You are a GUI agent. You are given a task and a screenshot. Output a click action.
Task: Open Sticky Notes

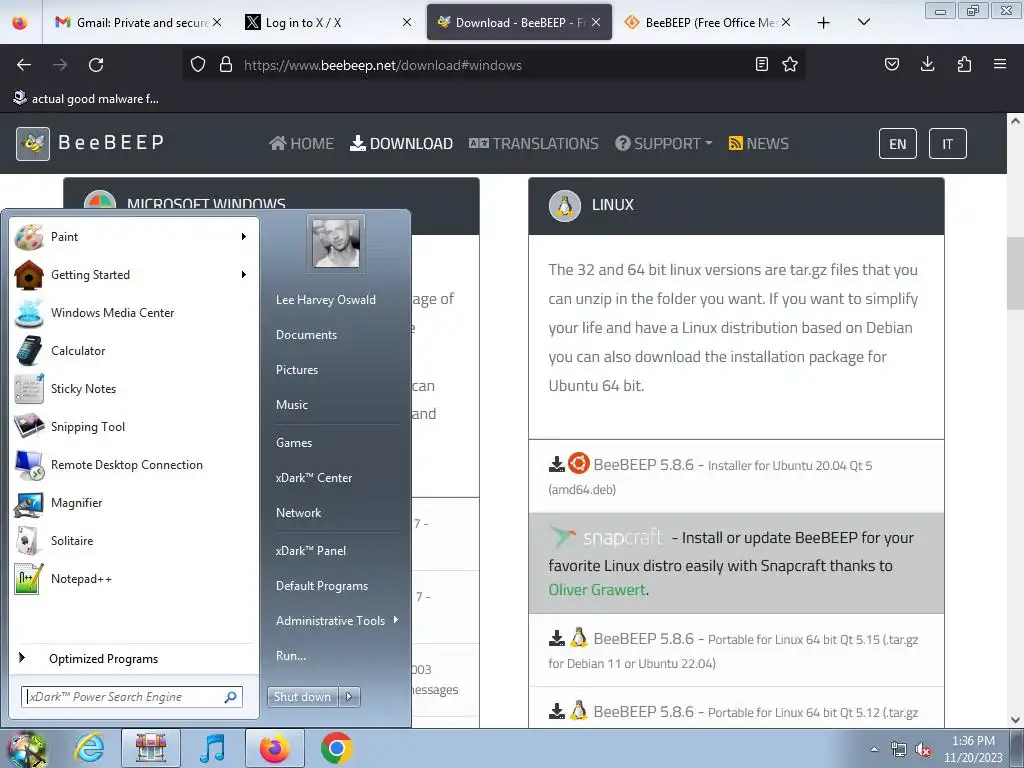133,389
